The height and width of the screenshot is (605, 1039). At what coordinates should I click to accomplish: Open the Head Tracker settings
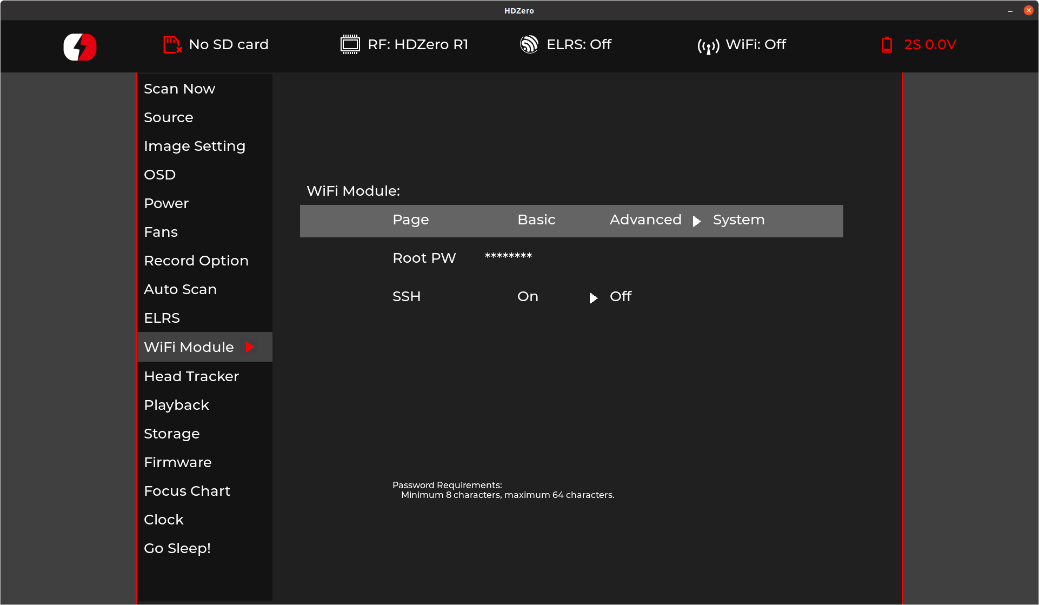191,376
